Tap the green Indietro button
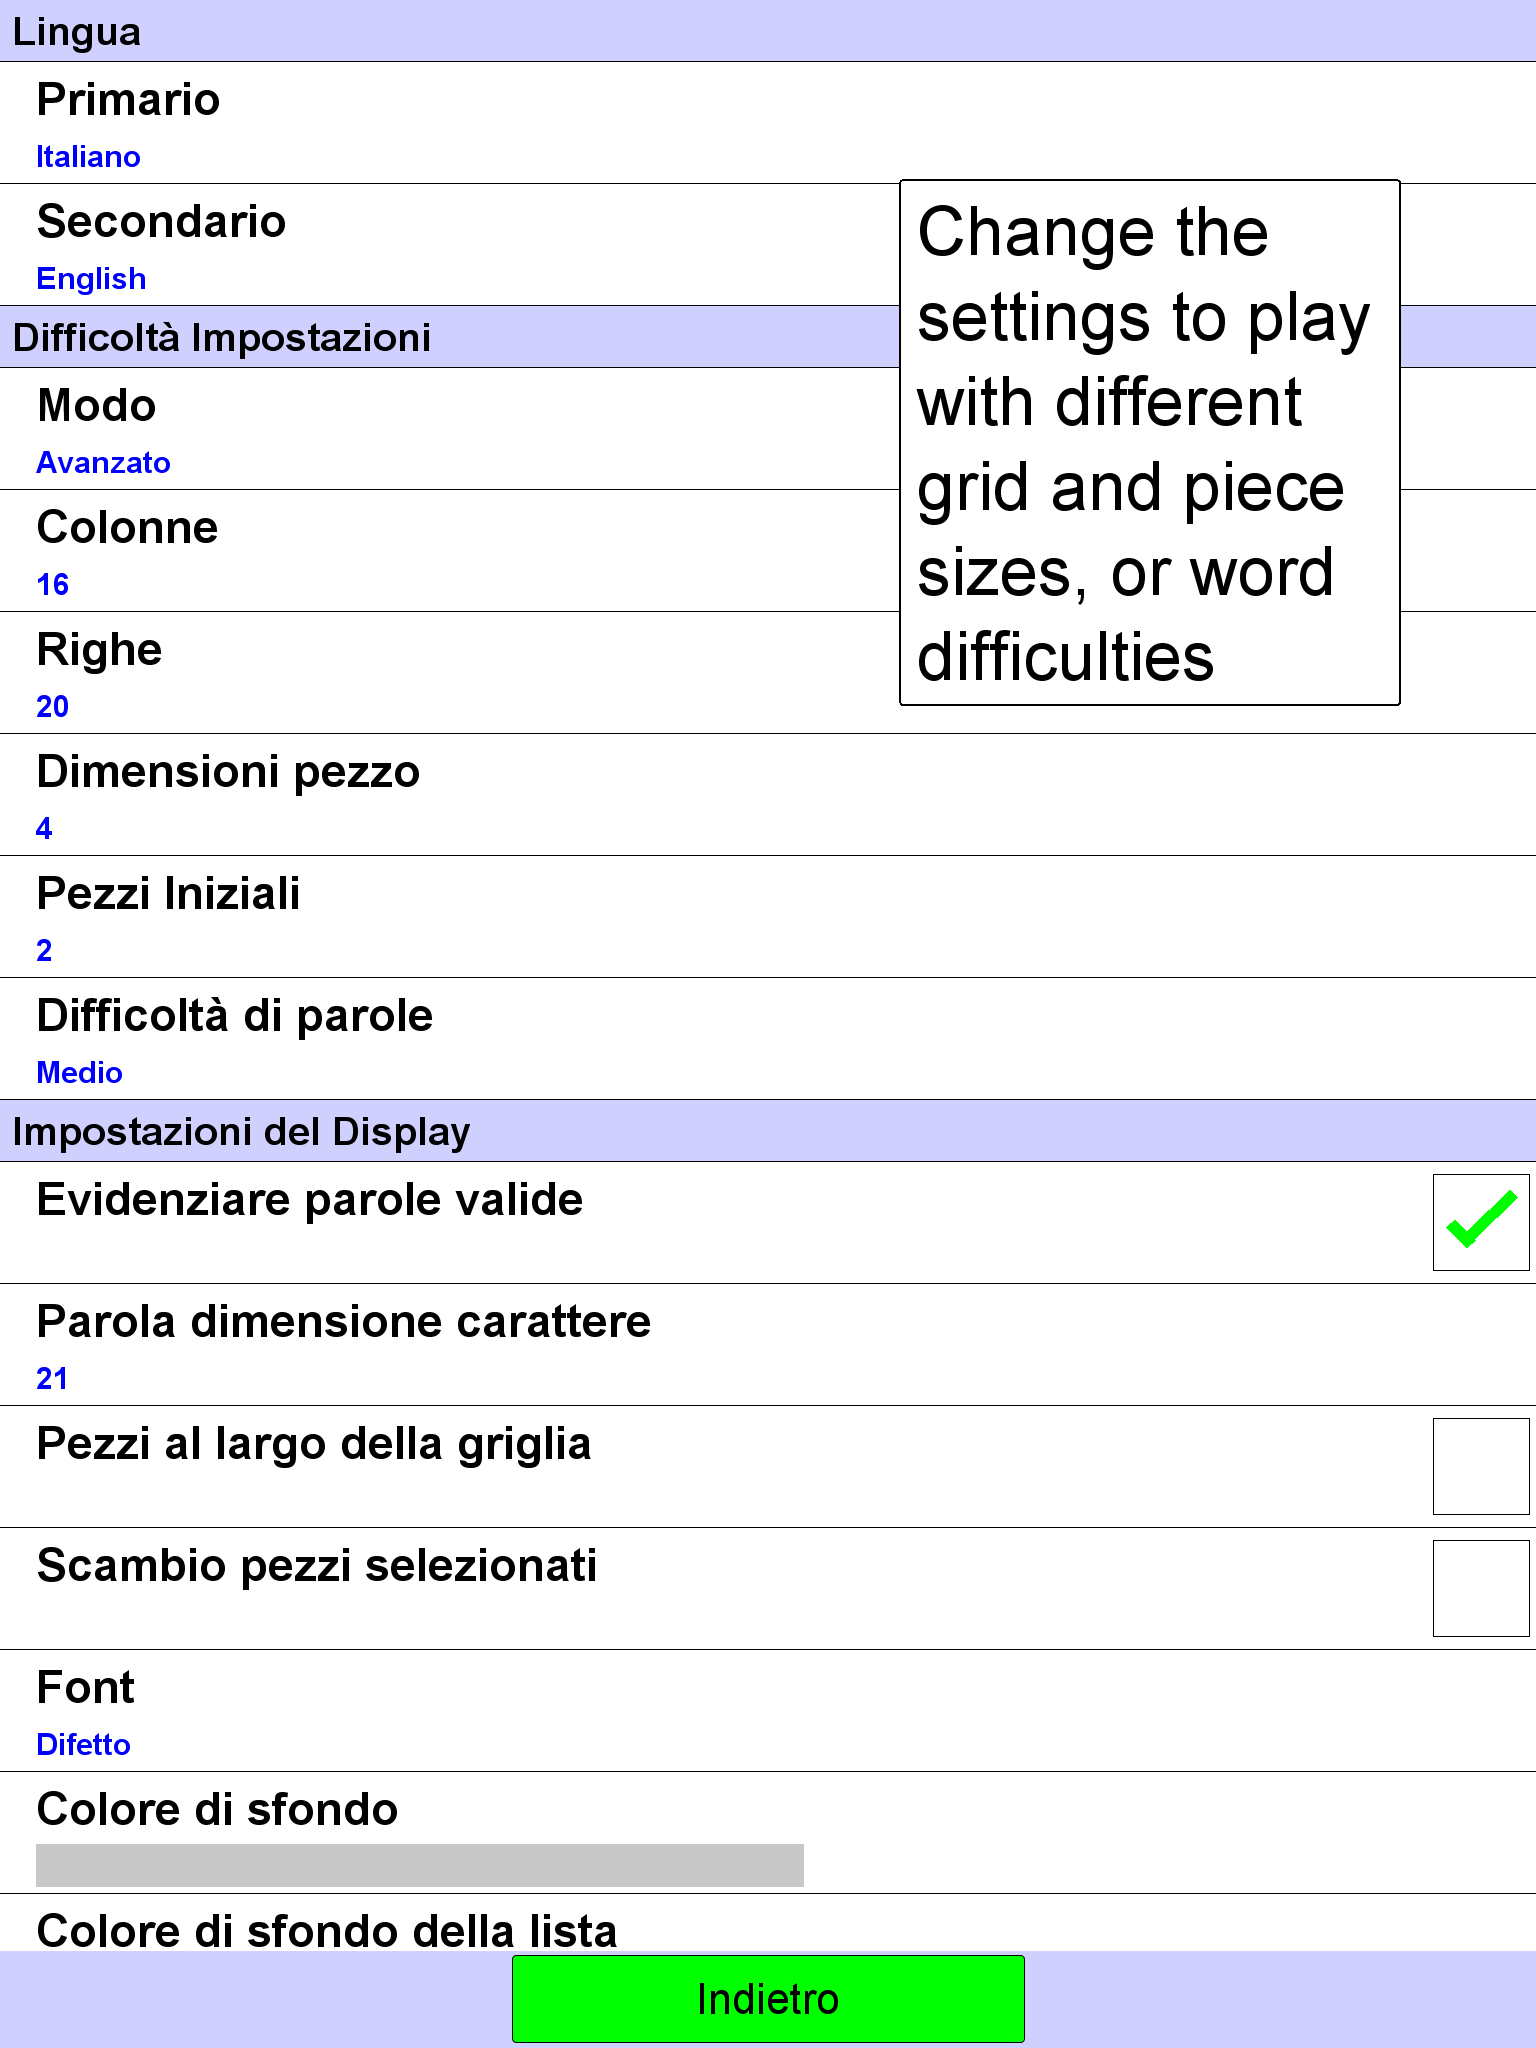1536x2048 pixels. (768, 1999)
